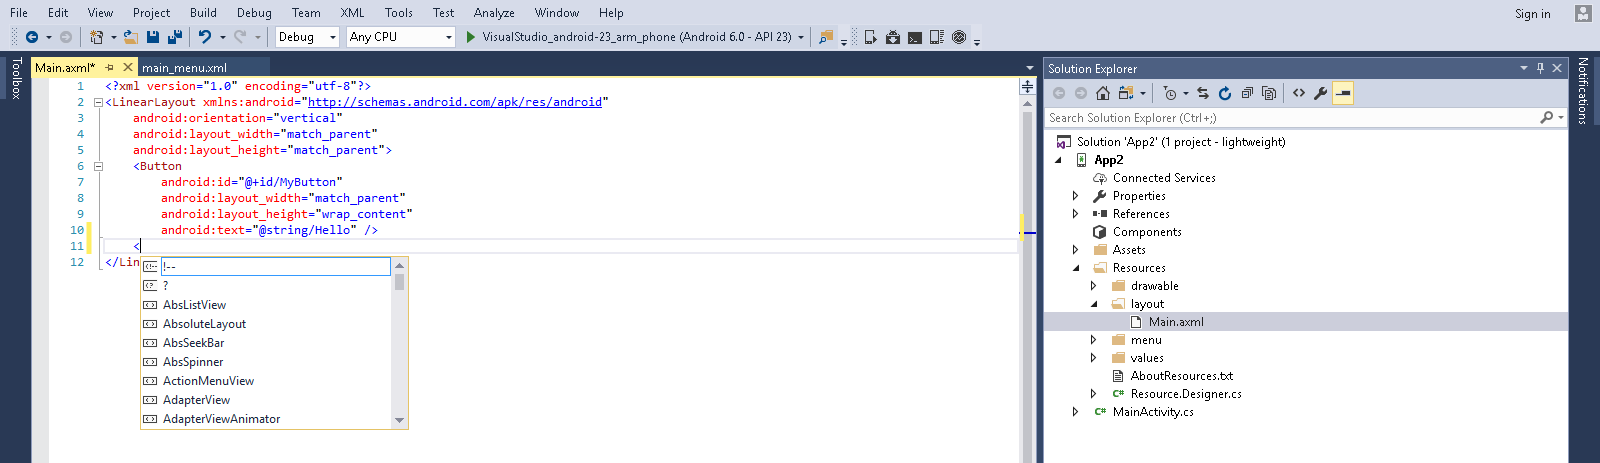Expand the References node
The image size is (1600, 463).
(1076, 214)
